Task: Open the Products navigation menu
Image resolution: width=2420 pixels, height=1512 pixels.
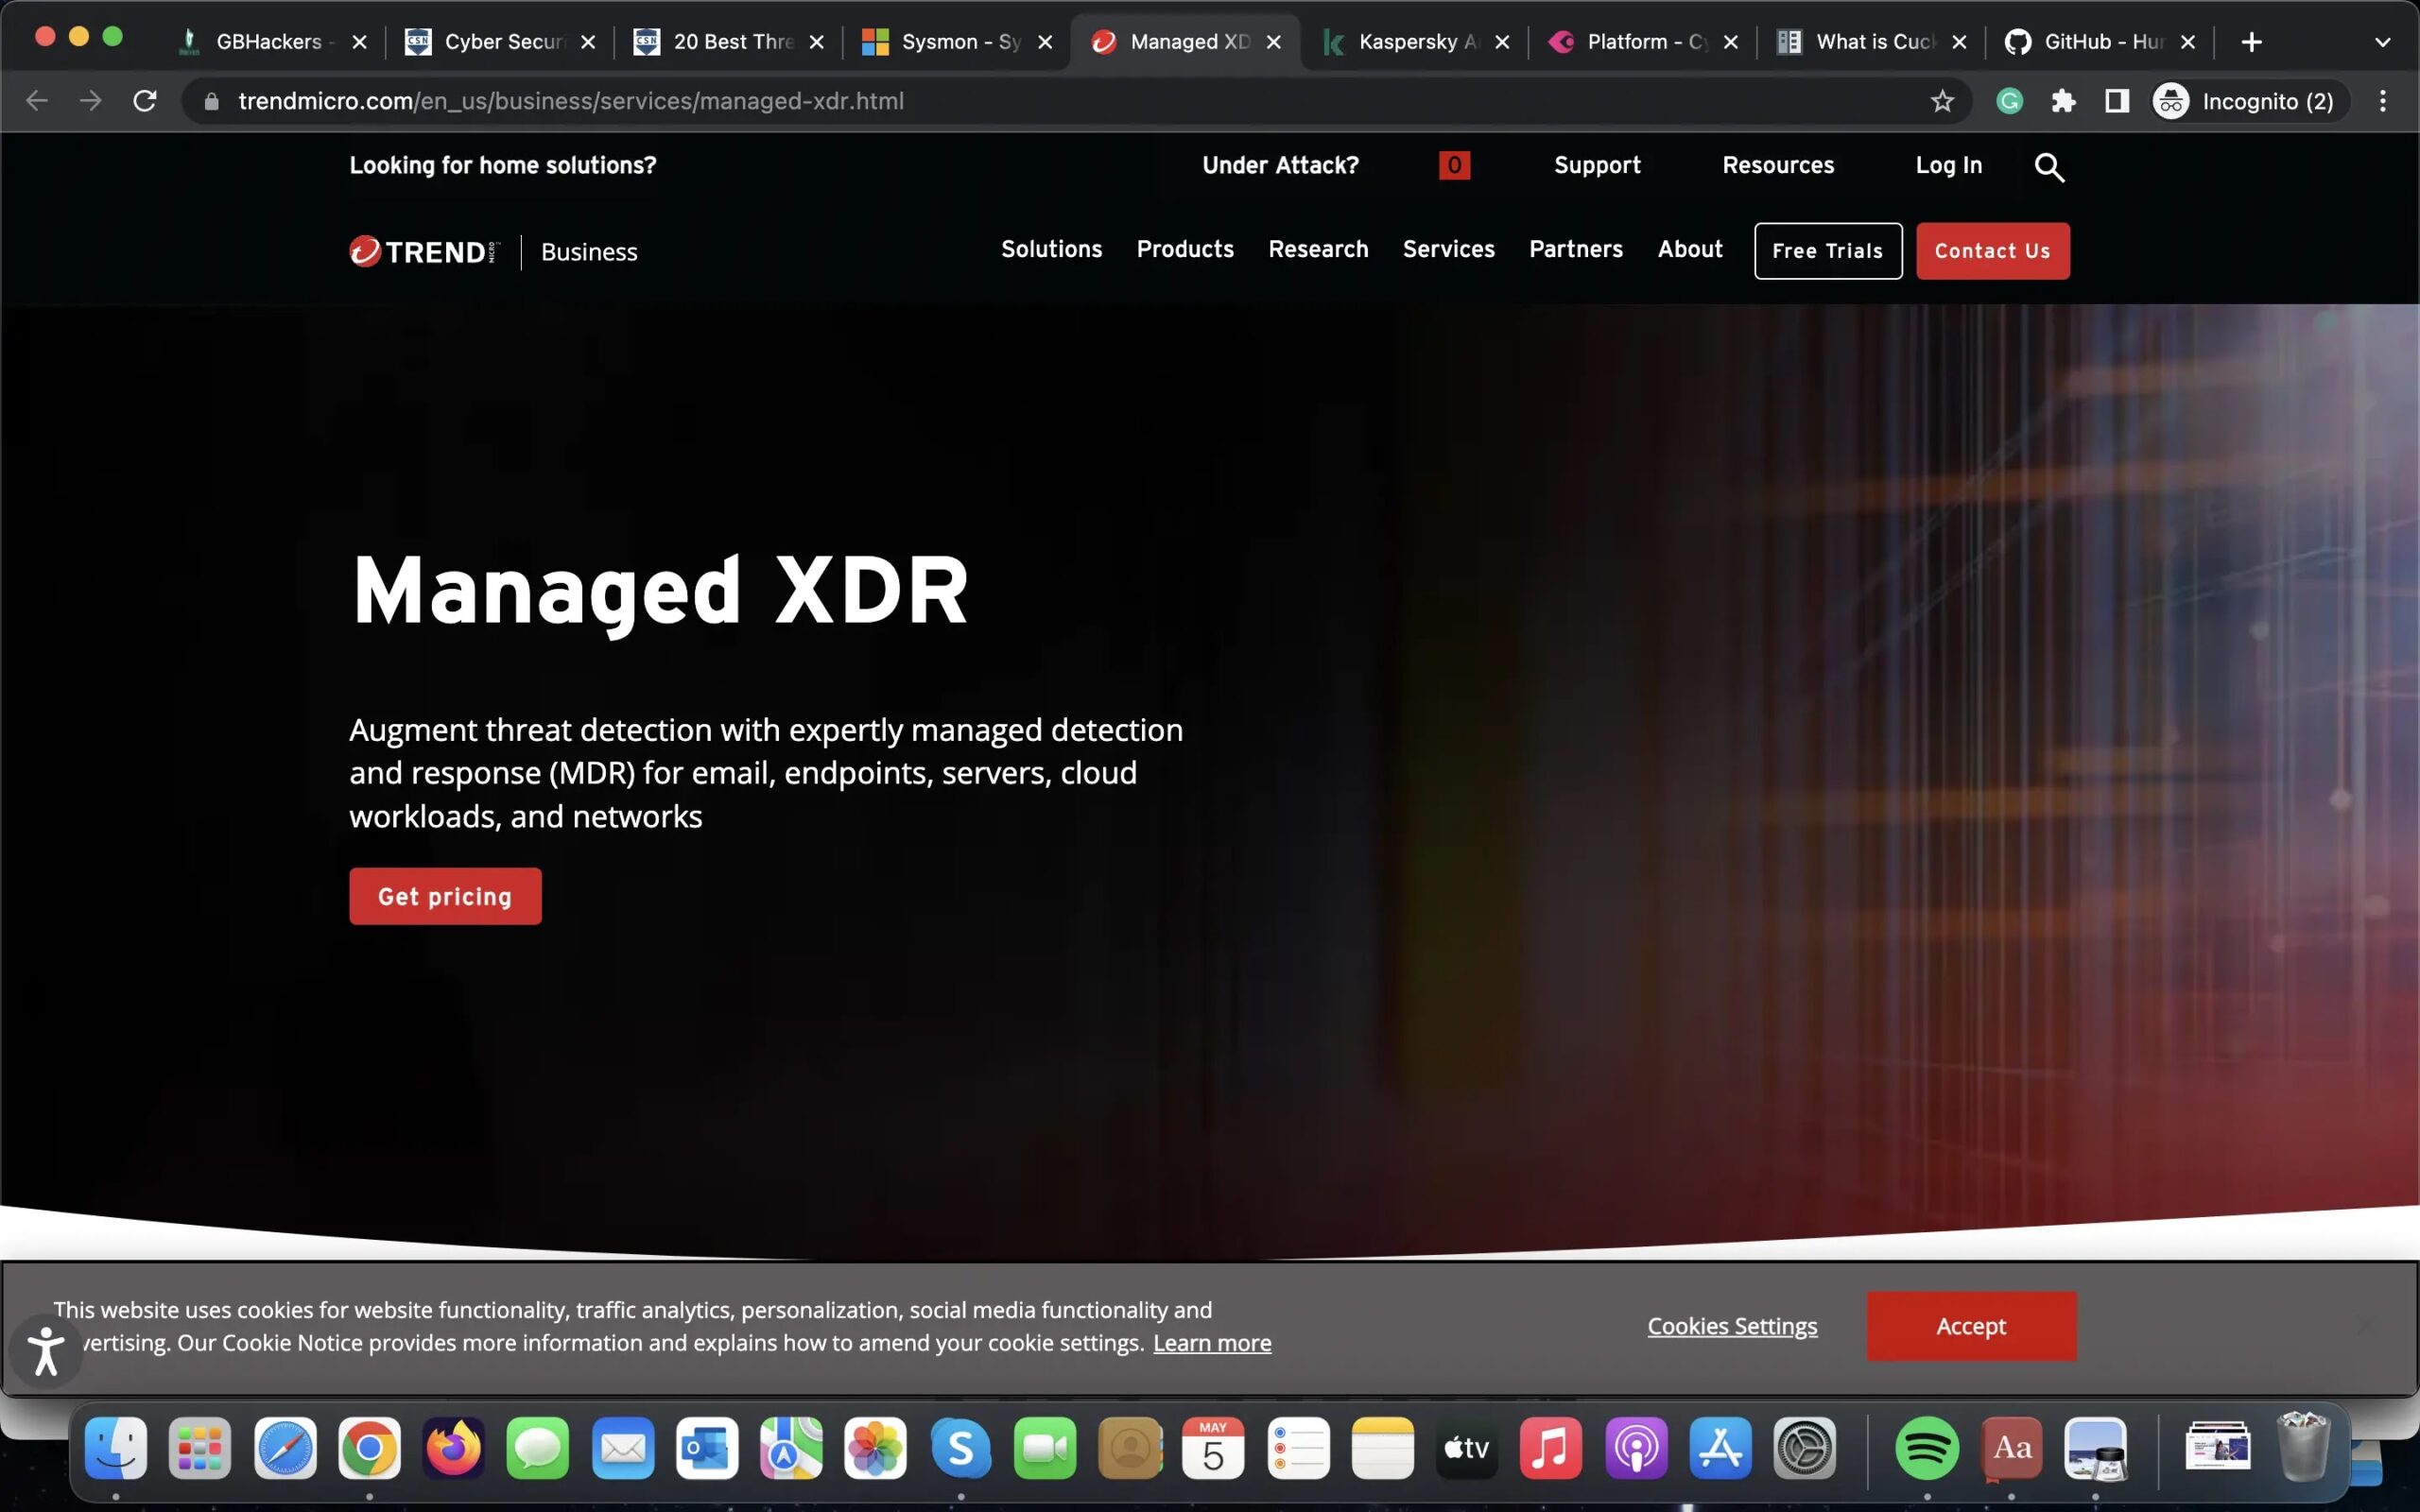Action: click(x=1185, y=249)
